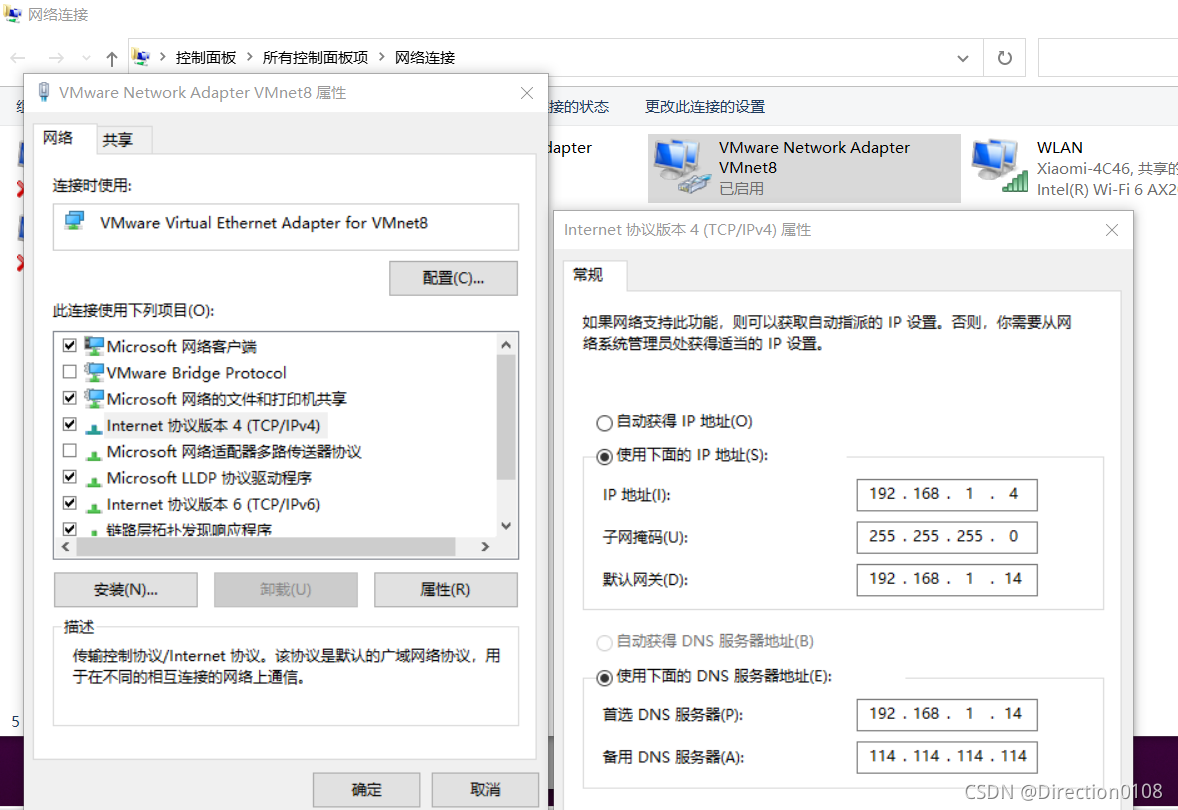This screenshot has width=1178, height=810.
Task: Click the 文件和打印机共享 item icon
Action: click(94, 398)
